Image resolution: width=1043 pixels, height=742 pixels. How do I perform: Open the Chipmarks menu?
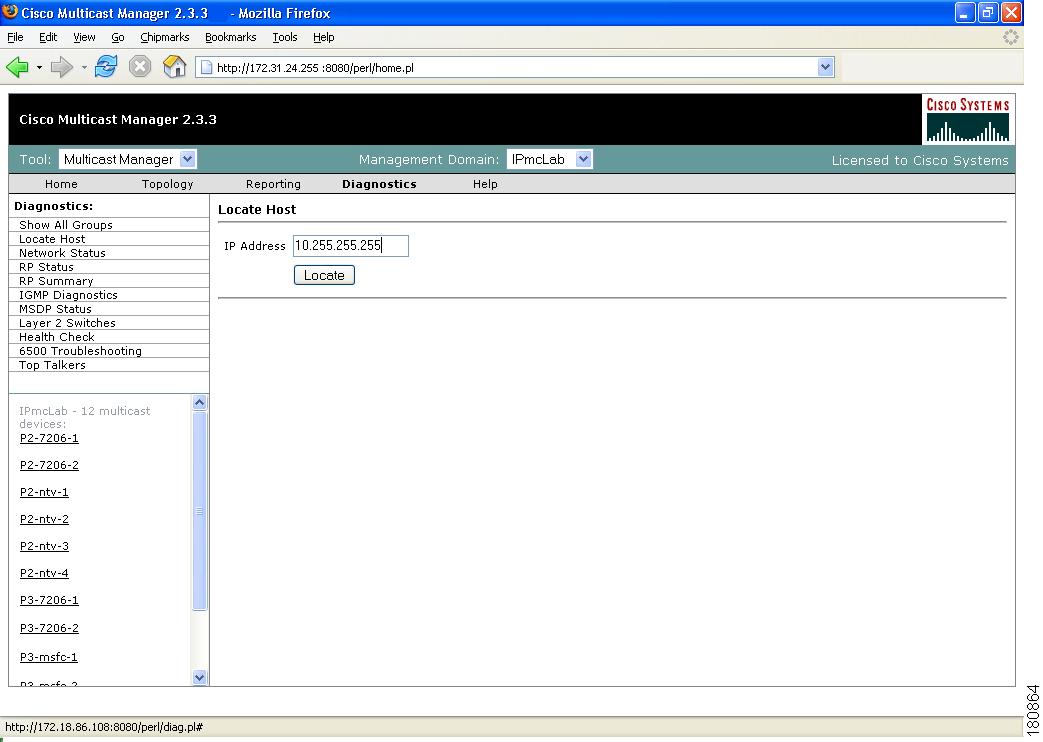[x=165, y=37]
